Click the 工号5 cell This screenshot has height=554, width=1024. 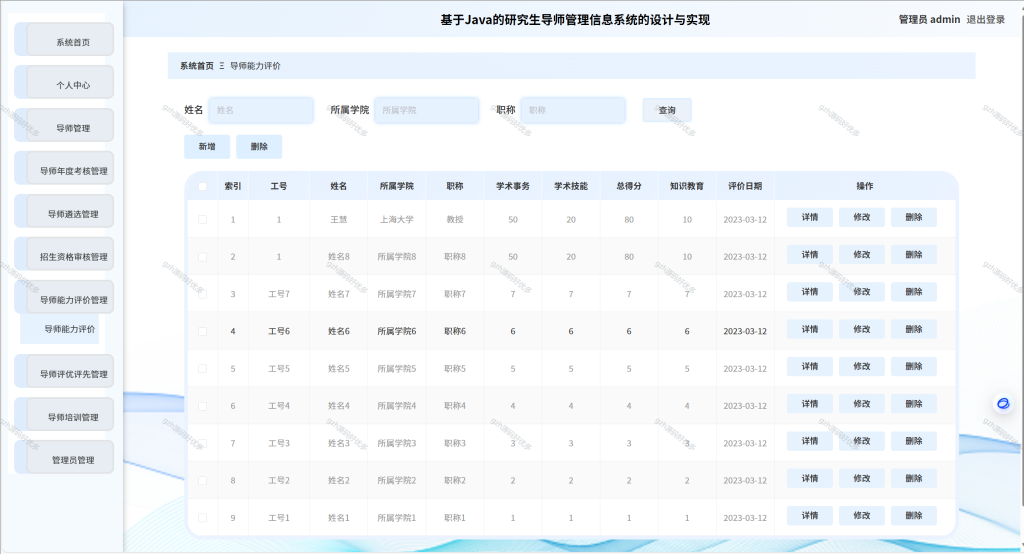point(279,368)
